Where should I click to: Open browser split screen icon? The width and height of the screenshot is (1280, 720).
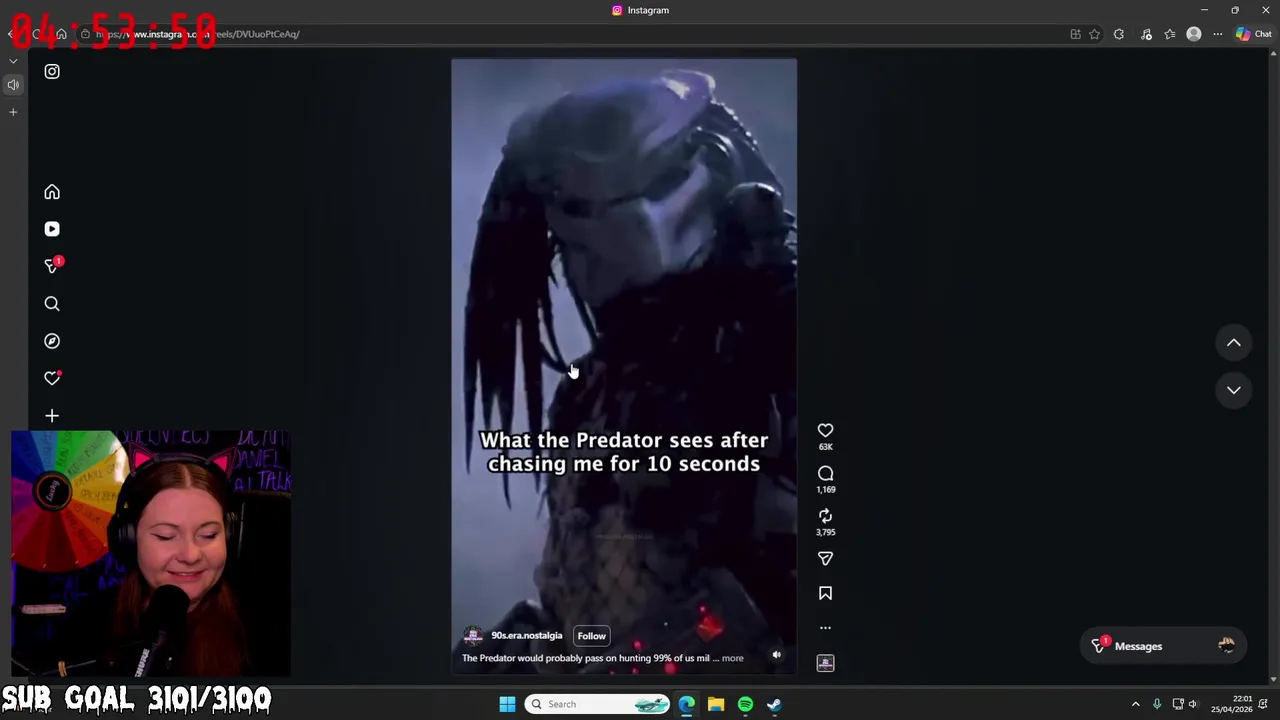tap(1075, 34)
